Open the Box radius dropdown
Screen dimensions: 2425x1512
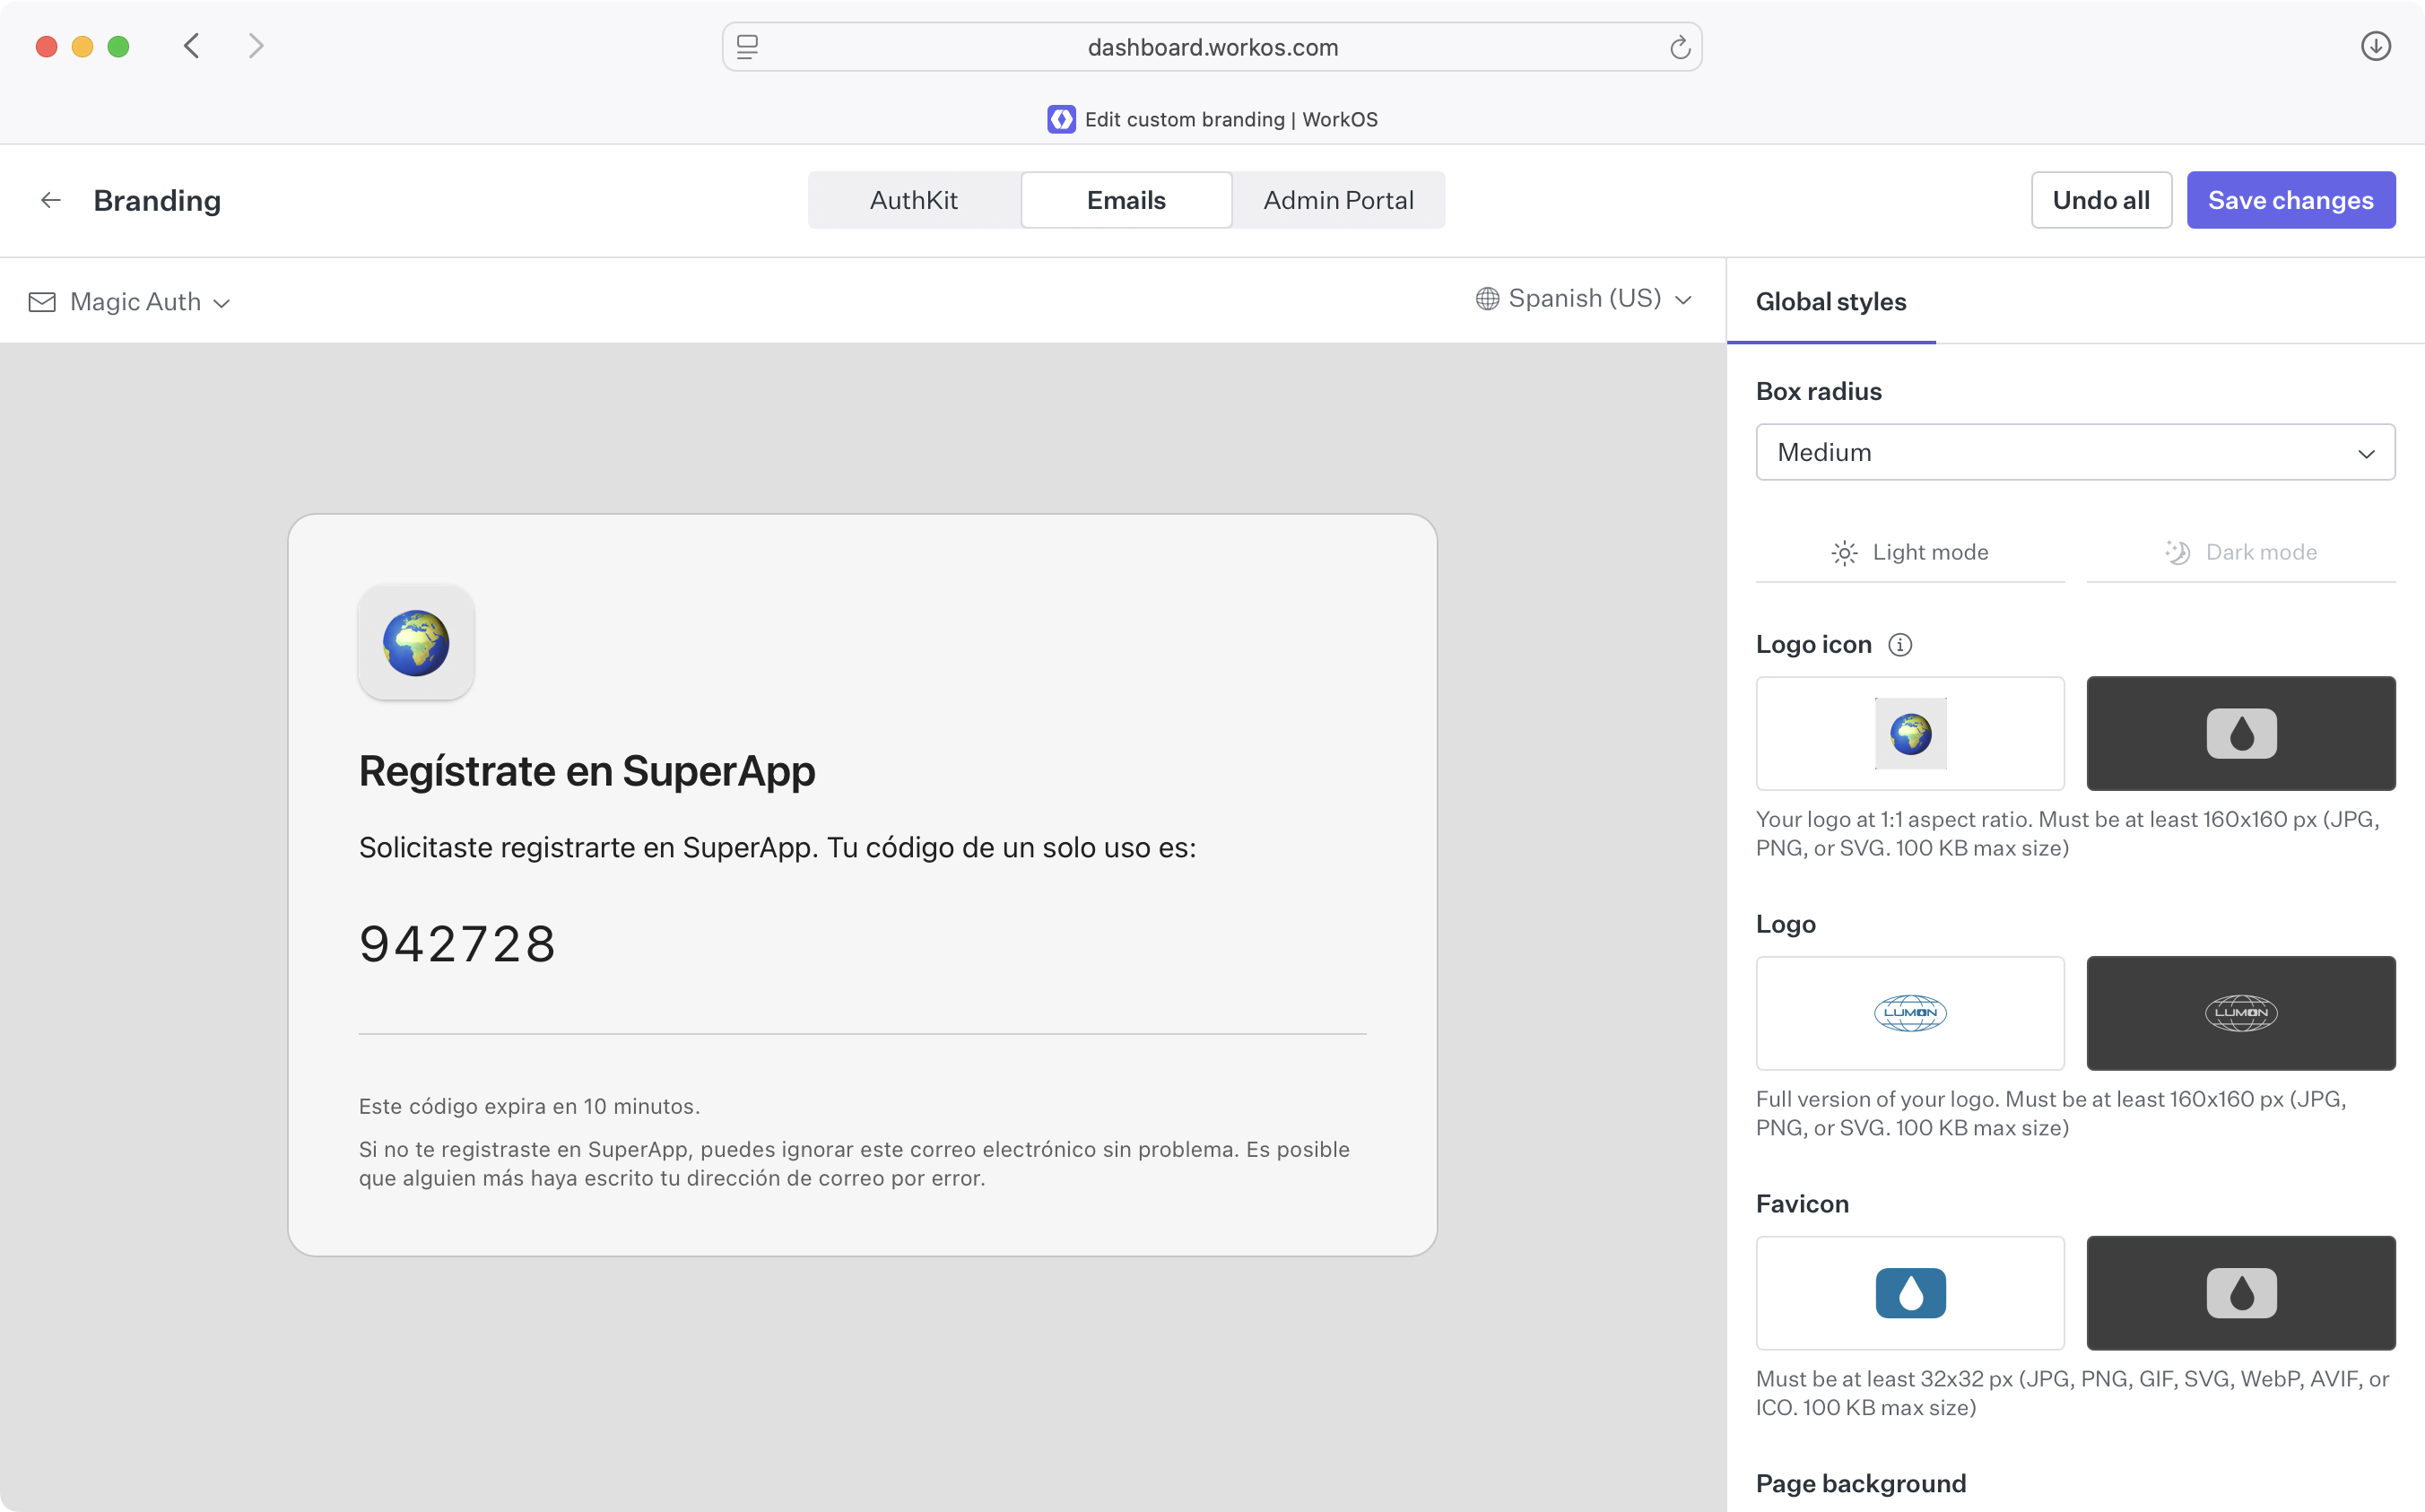point(2074,452)
